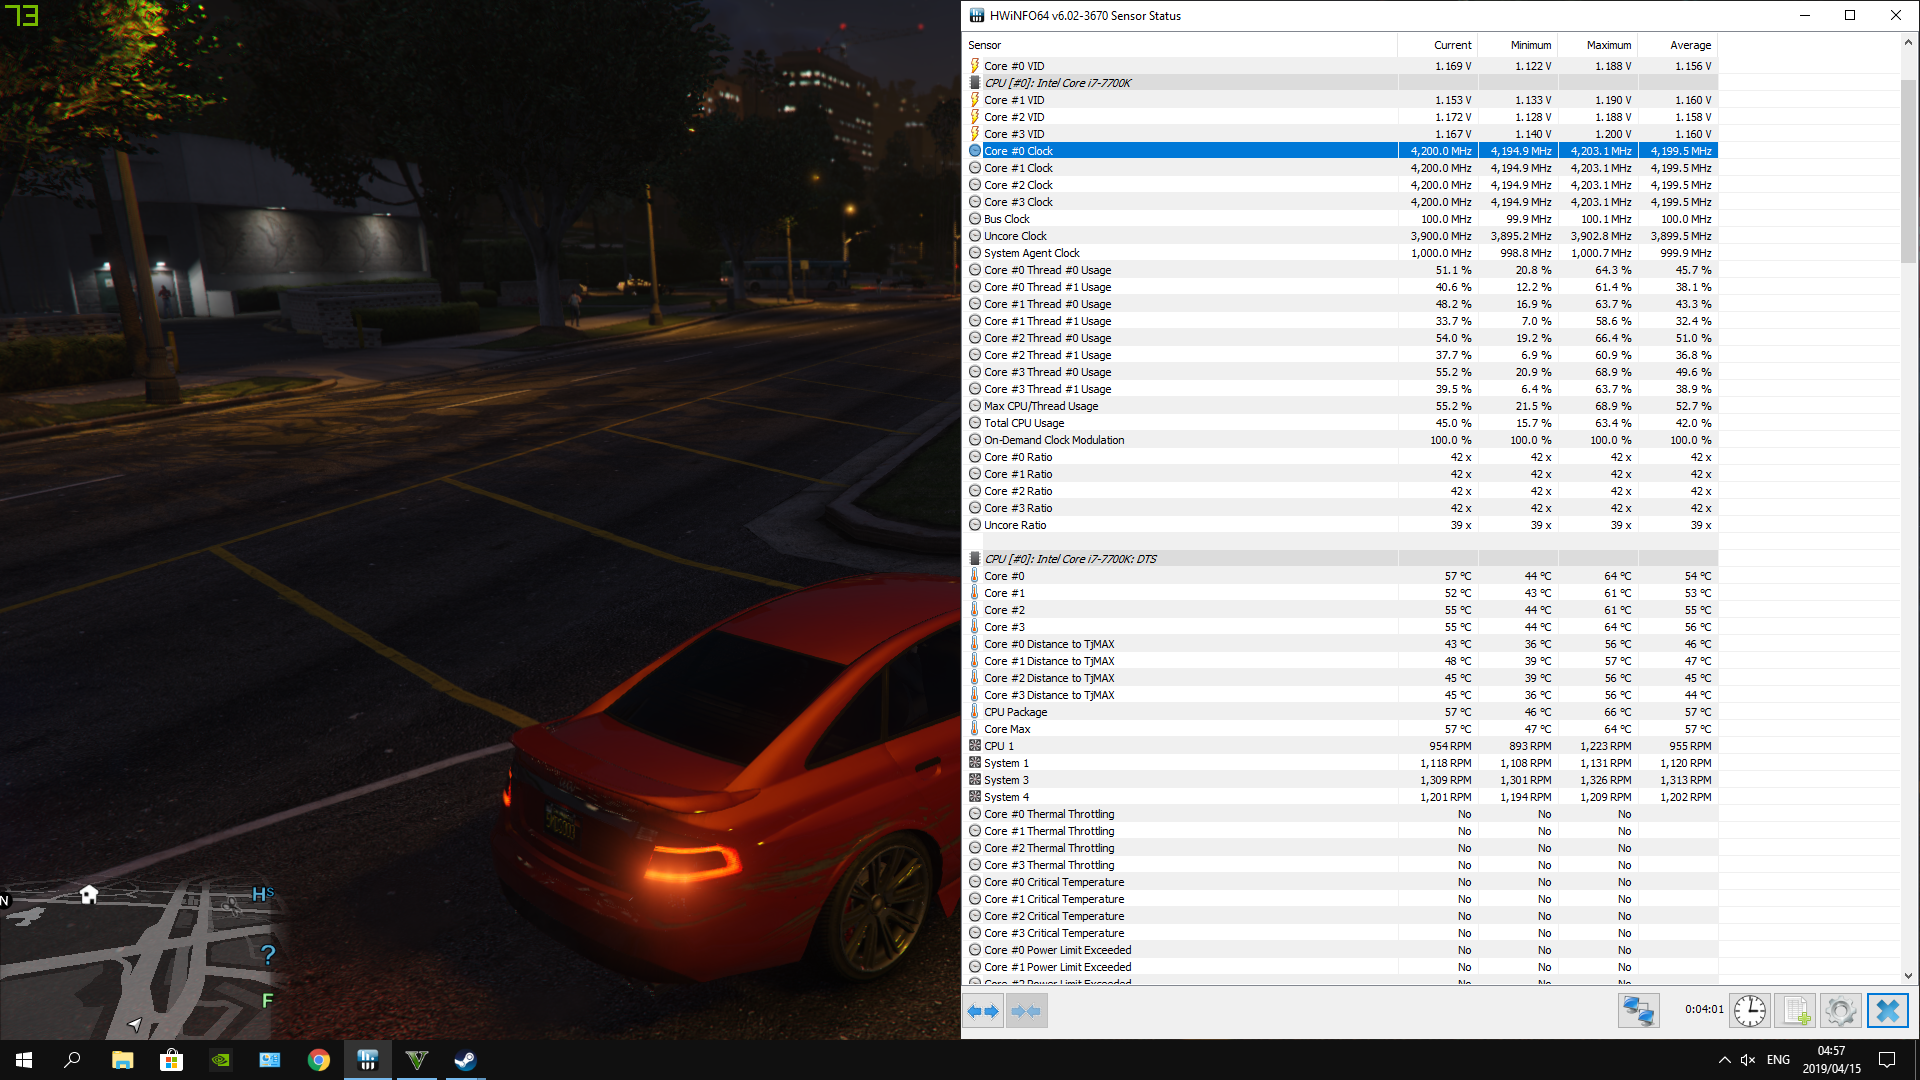The image size is (1920, 1080).
Task: Open File Explorer from the taskbar
Action: [122, 1060]
